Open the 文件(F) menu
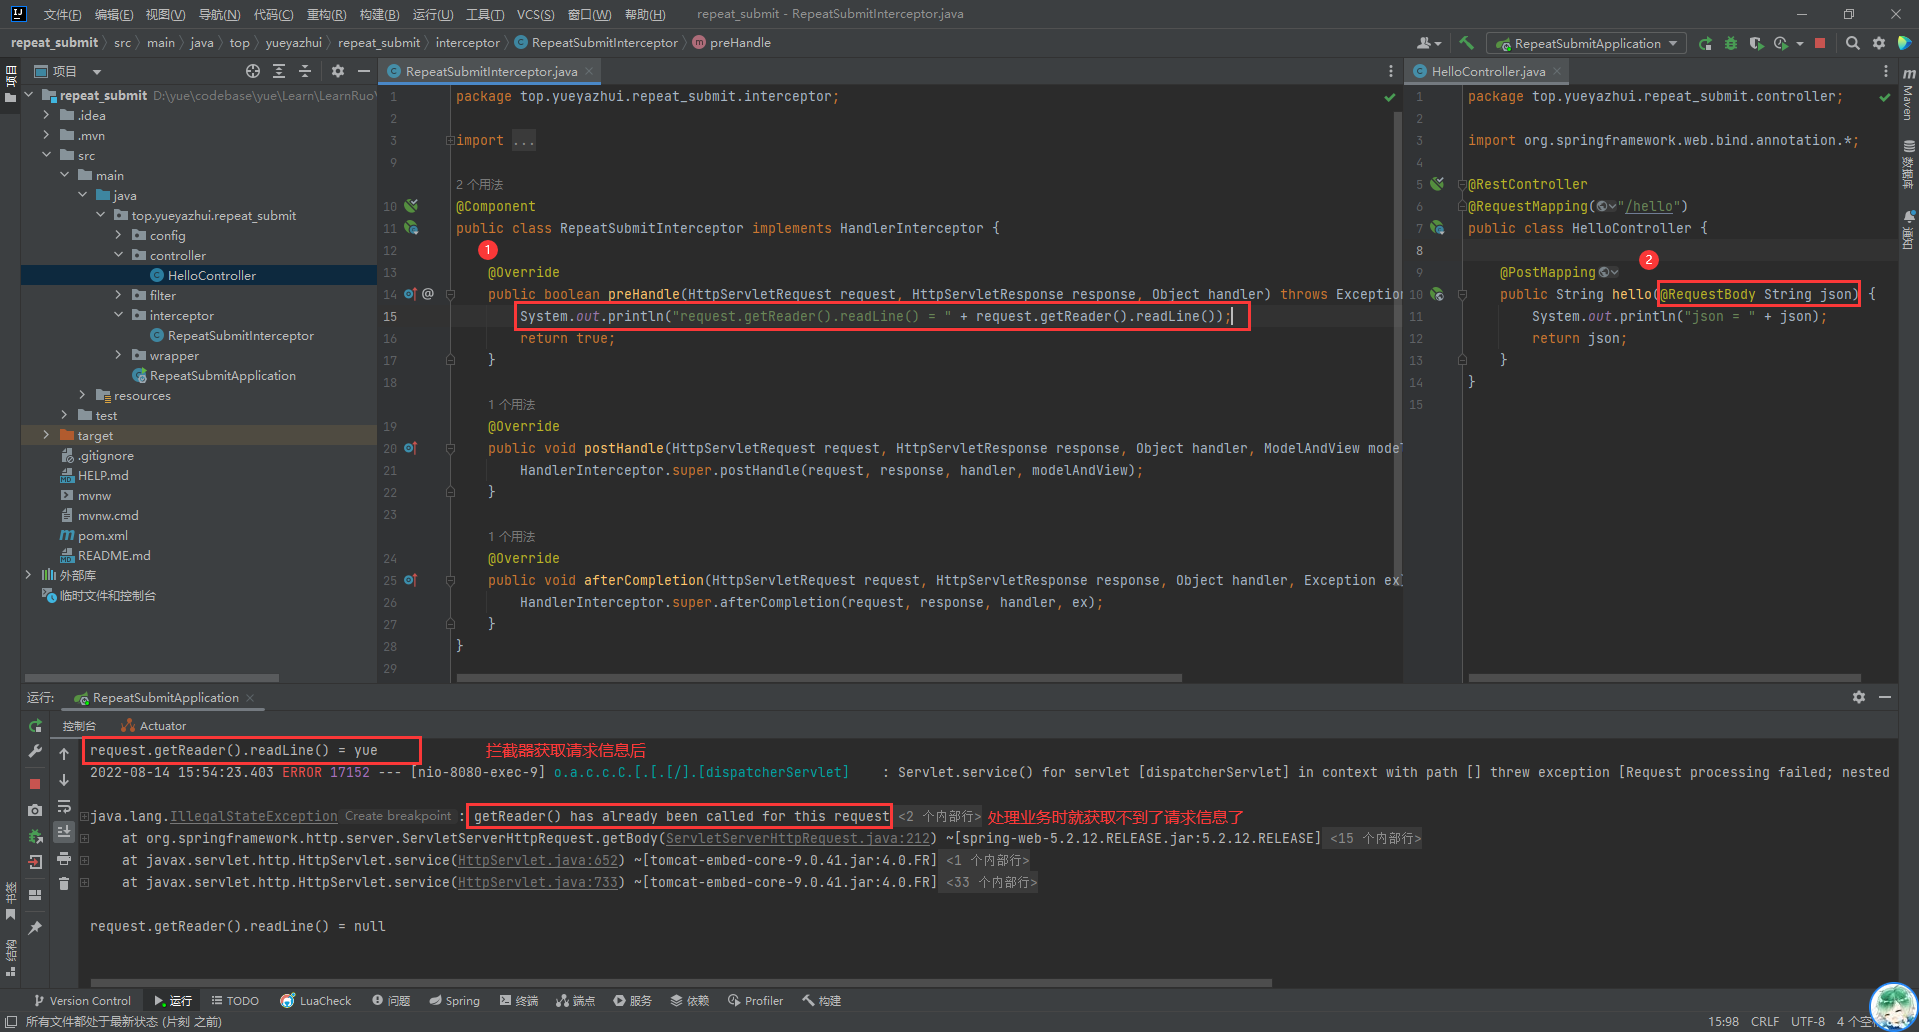 point(62,14)
